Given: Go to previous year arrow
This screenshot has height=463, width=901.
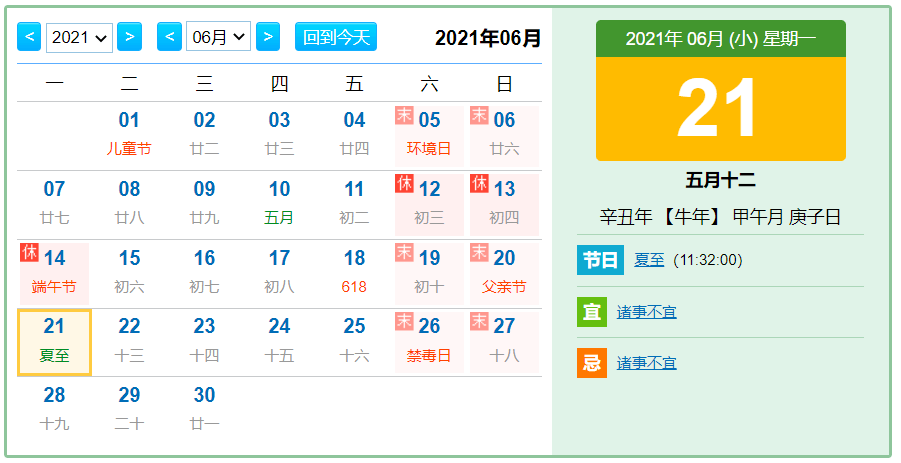Looking at the screenshot, I should click(29, 37).
